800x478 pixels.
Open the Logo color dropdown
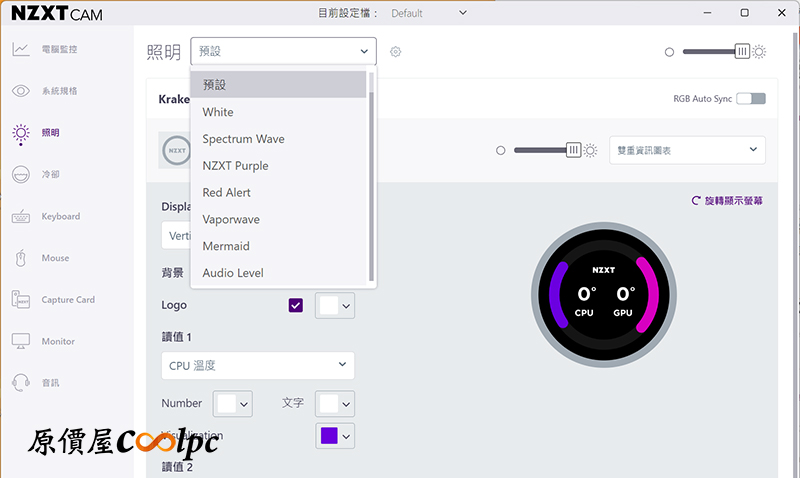coord(335,306)
